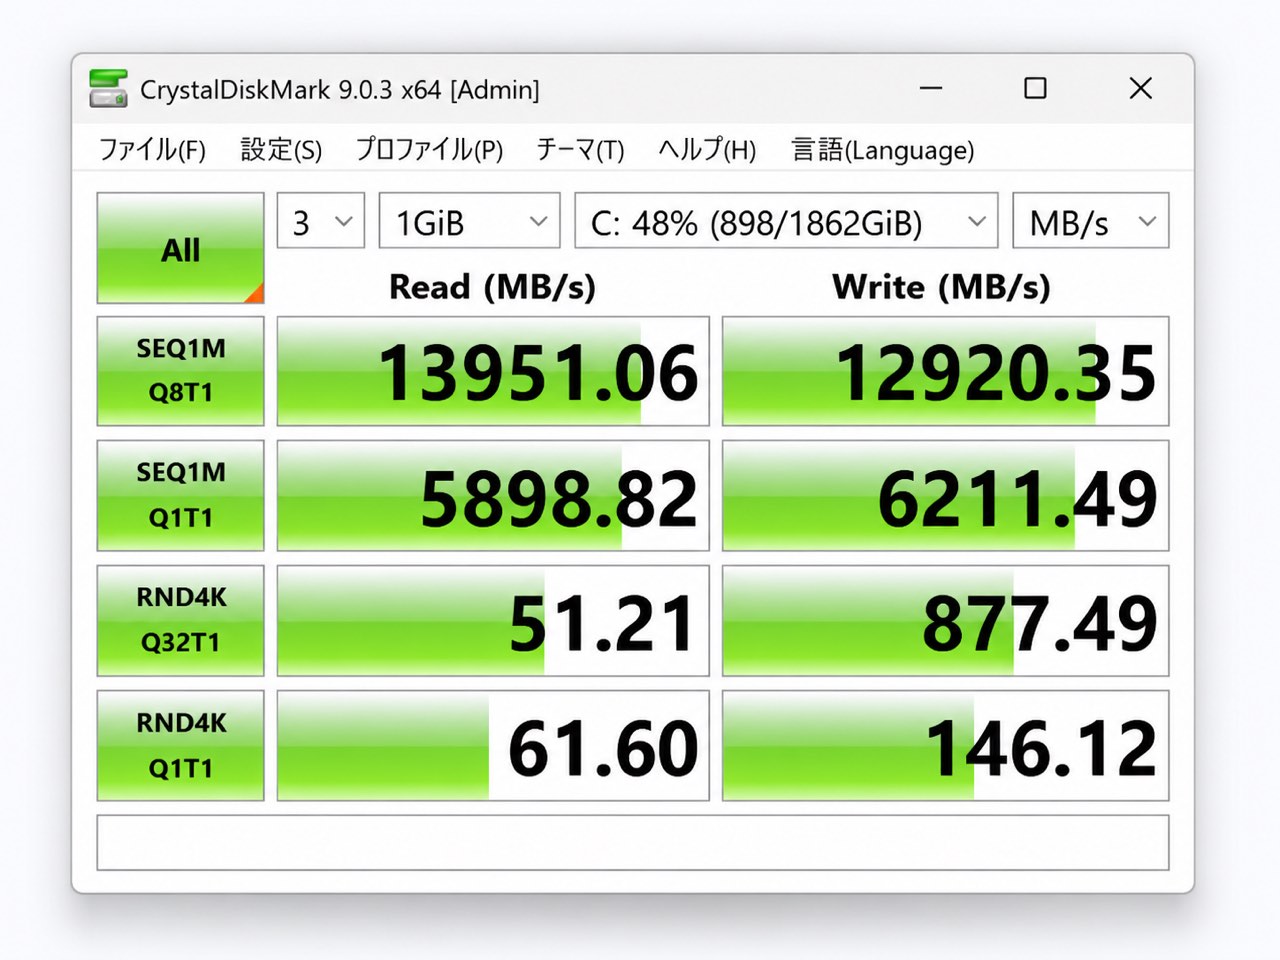Start the SEQ1M Q1T1 test

(181, 495)
